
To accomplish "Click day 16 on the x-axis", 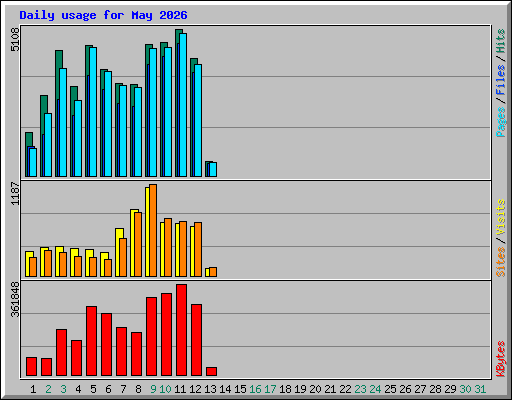I will tap(255, 389).
